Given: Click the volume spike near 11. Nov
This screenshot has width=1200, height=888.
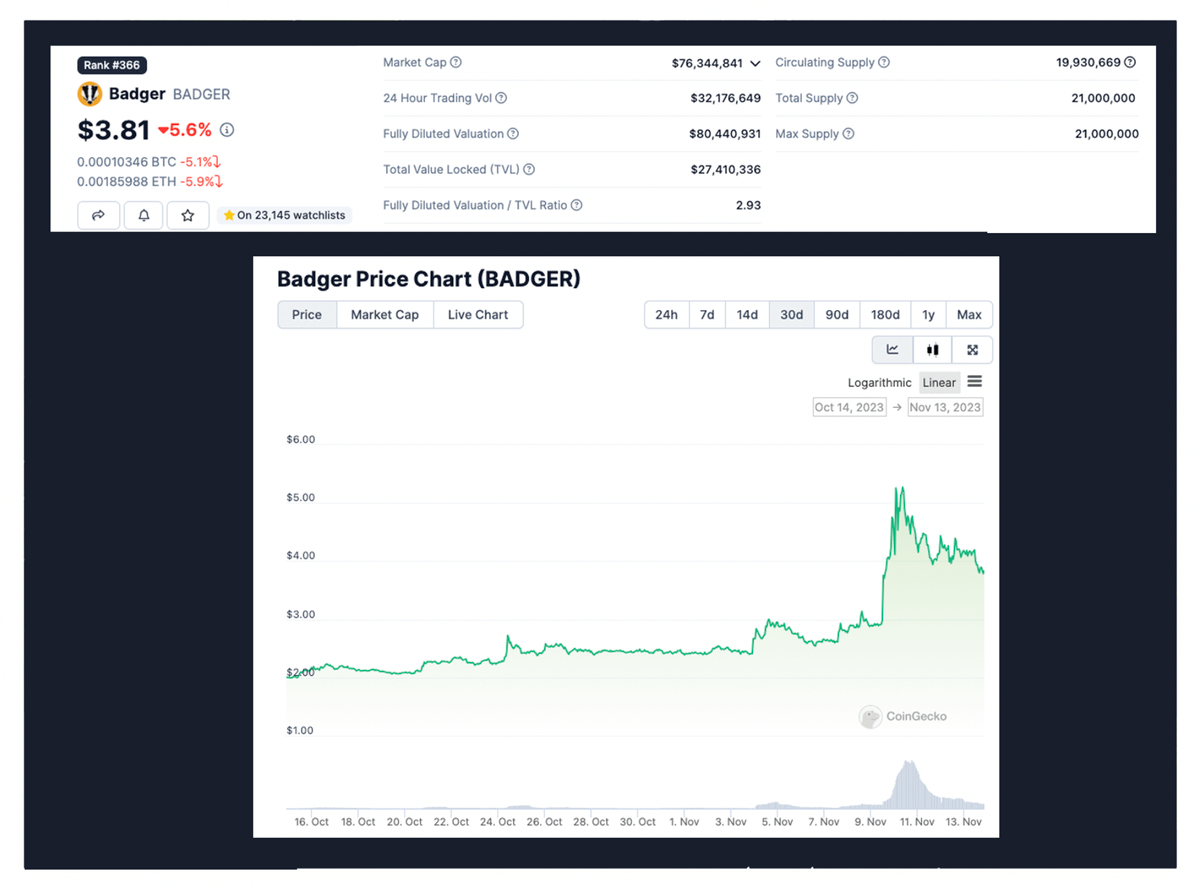Looking at the screenshot, I should tap(907, 783).
